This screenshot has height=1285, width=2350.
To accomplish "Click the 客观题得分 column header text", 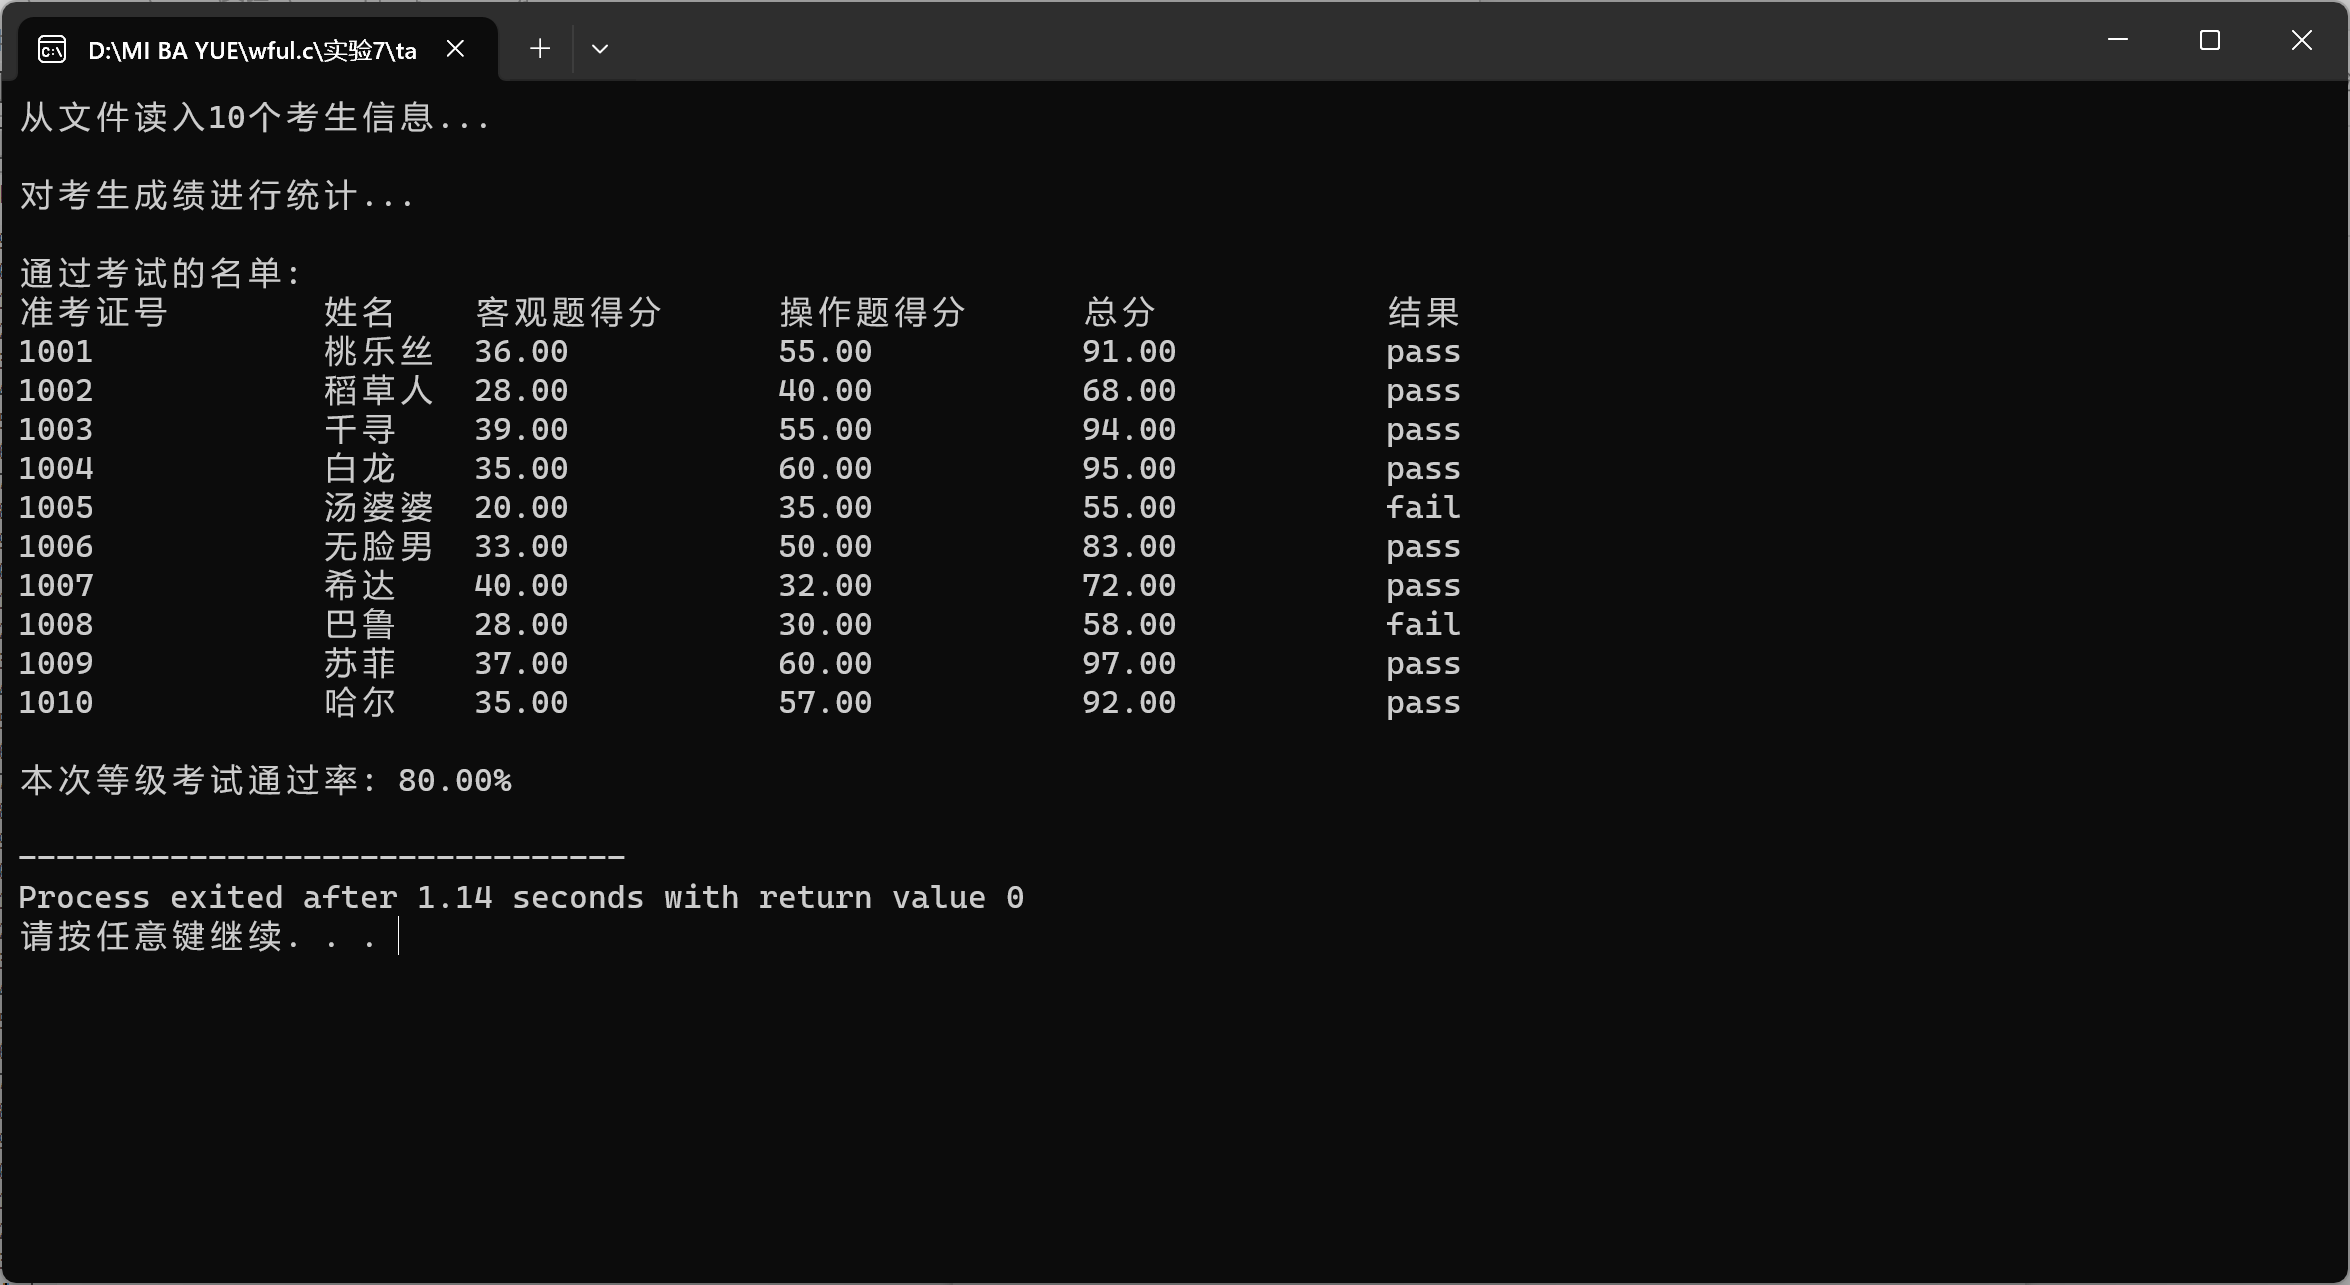I will pyautogui.click(x=568, y=313).
